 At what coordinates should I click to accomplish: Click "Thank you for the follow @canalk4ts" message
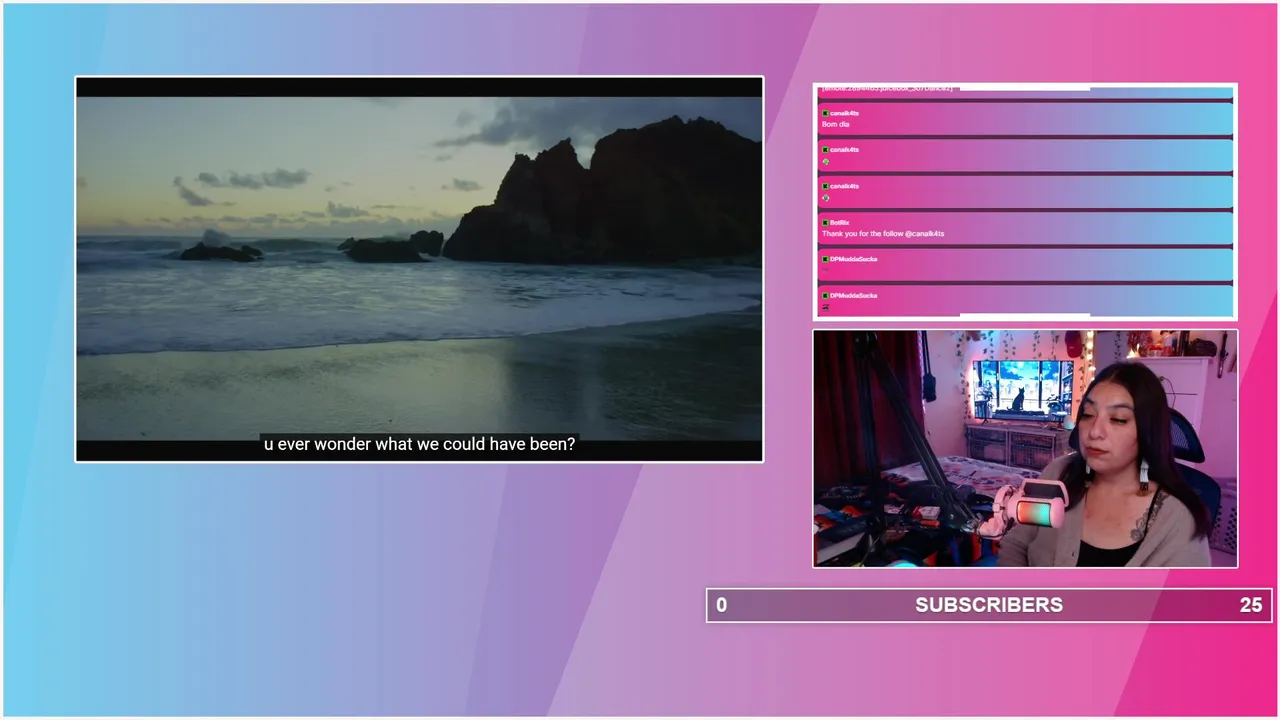(x=883, y=233)
